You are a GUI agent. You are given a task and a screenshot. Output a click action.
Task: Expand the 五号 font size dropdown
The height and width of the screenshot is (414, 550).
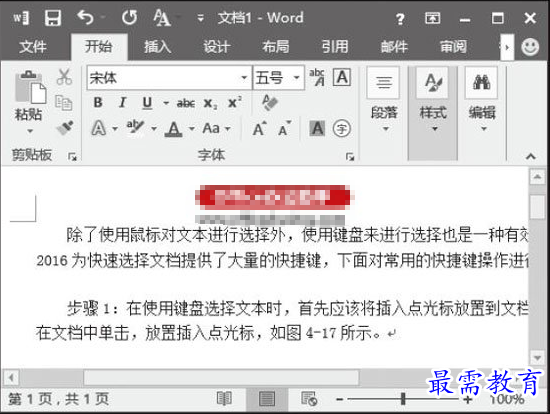point(296,78)
